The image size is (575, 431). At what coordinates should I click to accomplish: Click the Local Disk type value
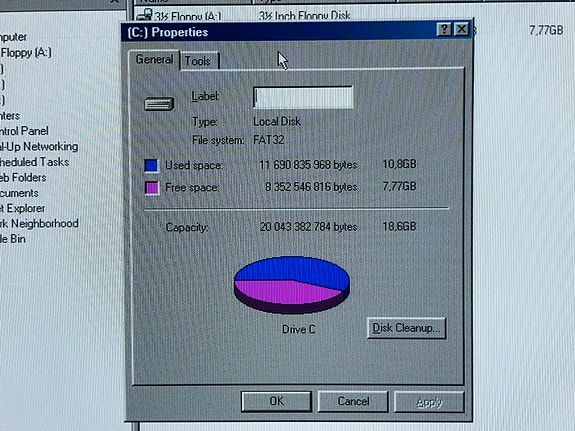tap(277, 121)
